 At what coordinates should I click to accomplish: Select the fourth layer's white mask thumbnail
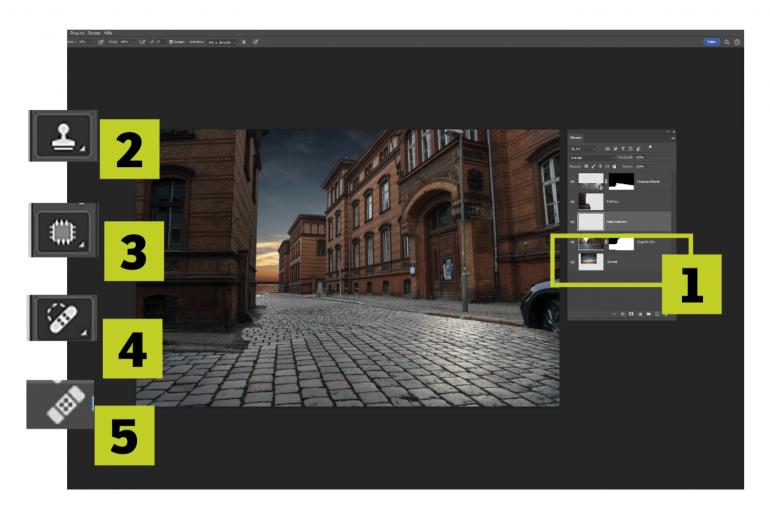621,243
